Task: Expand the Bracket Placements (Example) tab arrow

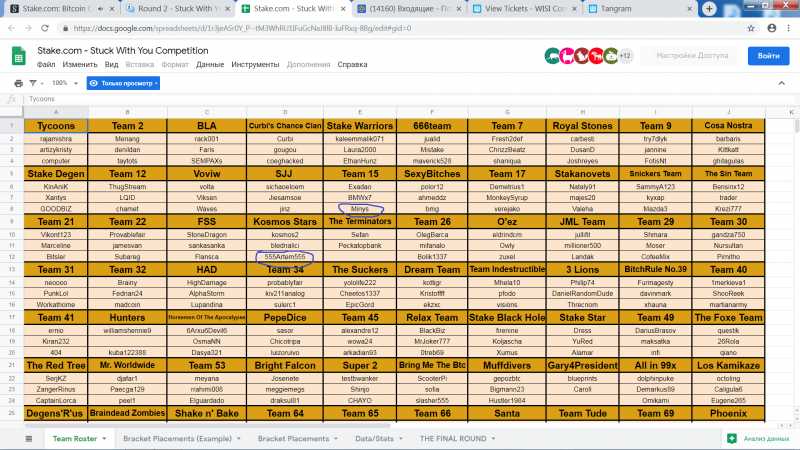Action: [238, 439]
